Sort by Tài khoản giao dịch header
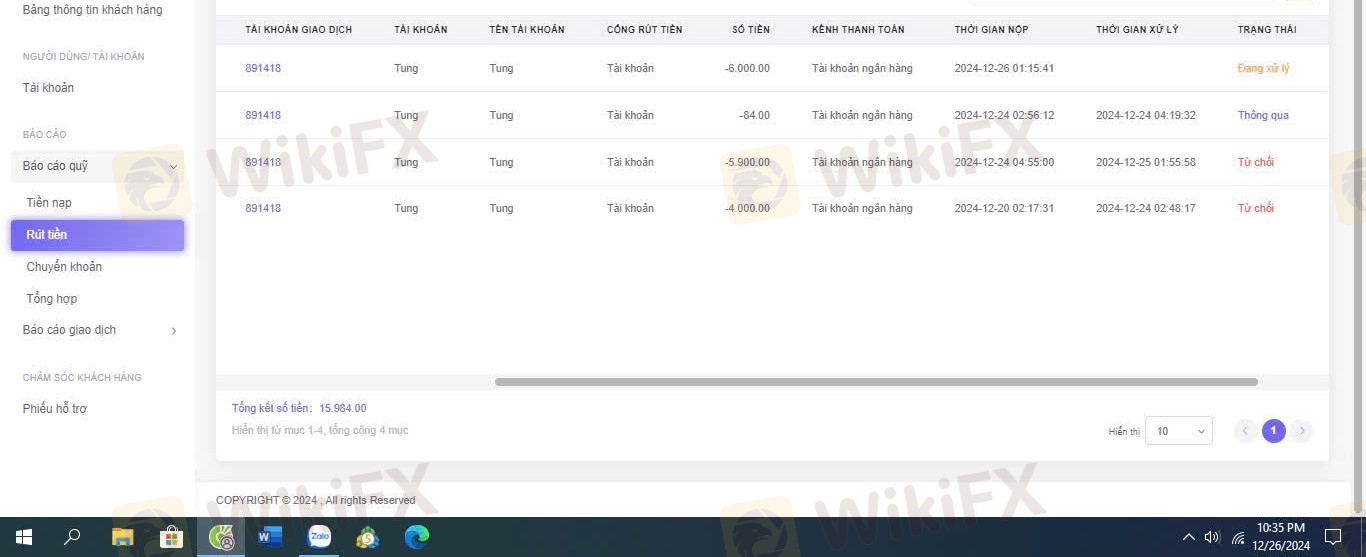 [298, 30]
